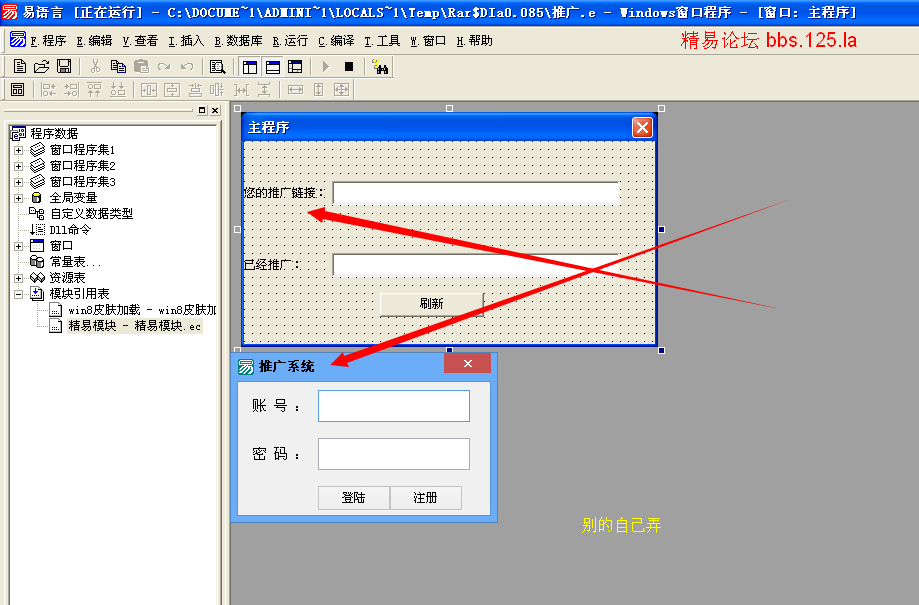Expand the 资源表 tree node
Viewport: 919px width, 605px height.
coord(19,278)
